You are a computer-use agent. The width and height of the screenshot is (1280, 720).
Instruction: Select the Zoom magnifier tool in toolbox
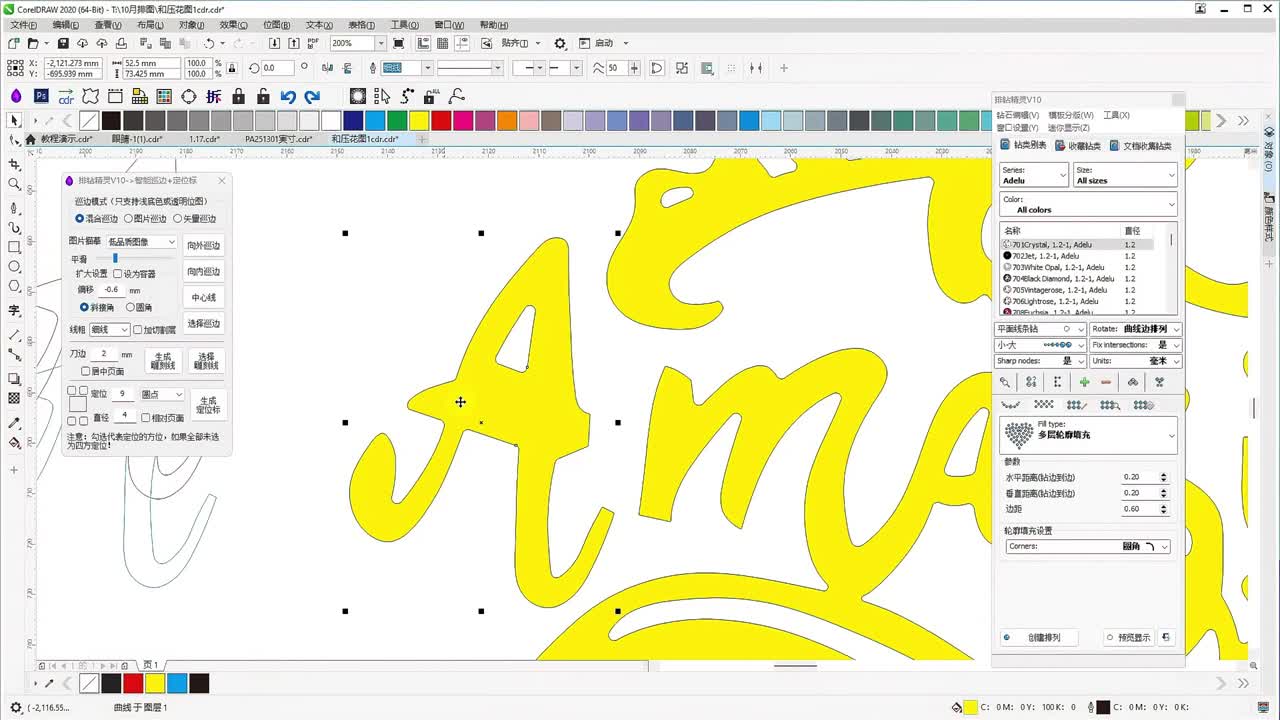(14, 184)
